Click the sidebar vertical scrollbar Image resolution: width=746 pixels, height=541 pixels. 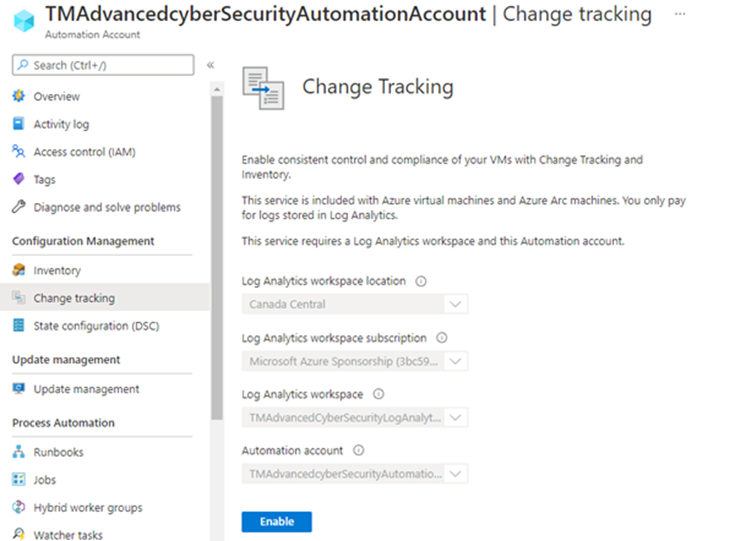point(216,250)
